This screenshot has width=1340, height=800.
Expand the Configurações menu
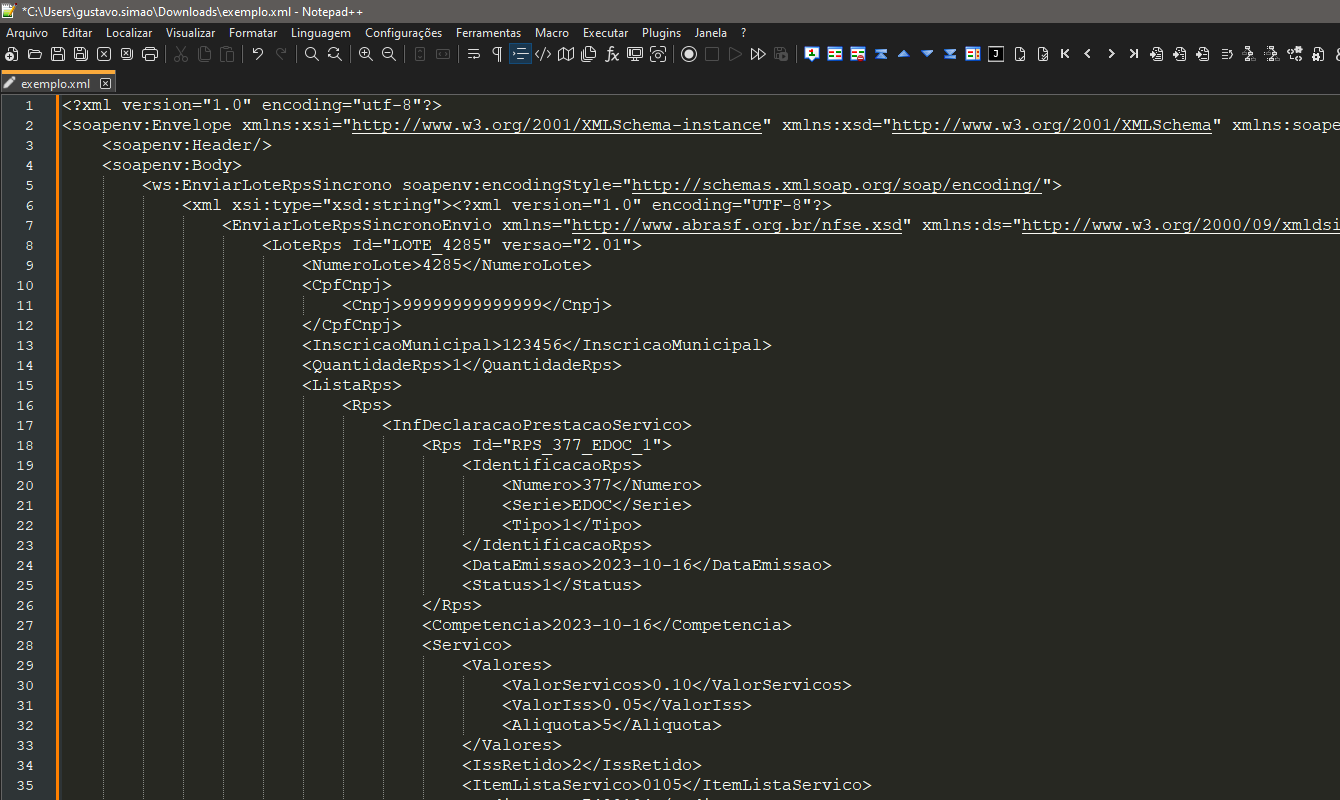403,33
